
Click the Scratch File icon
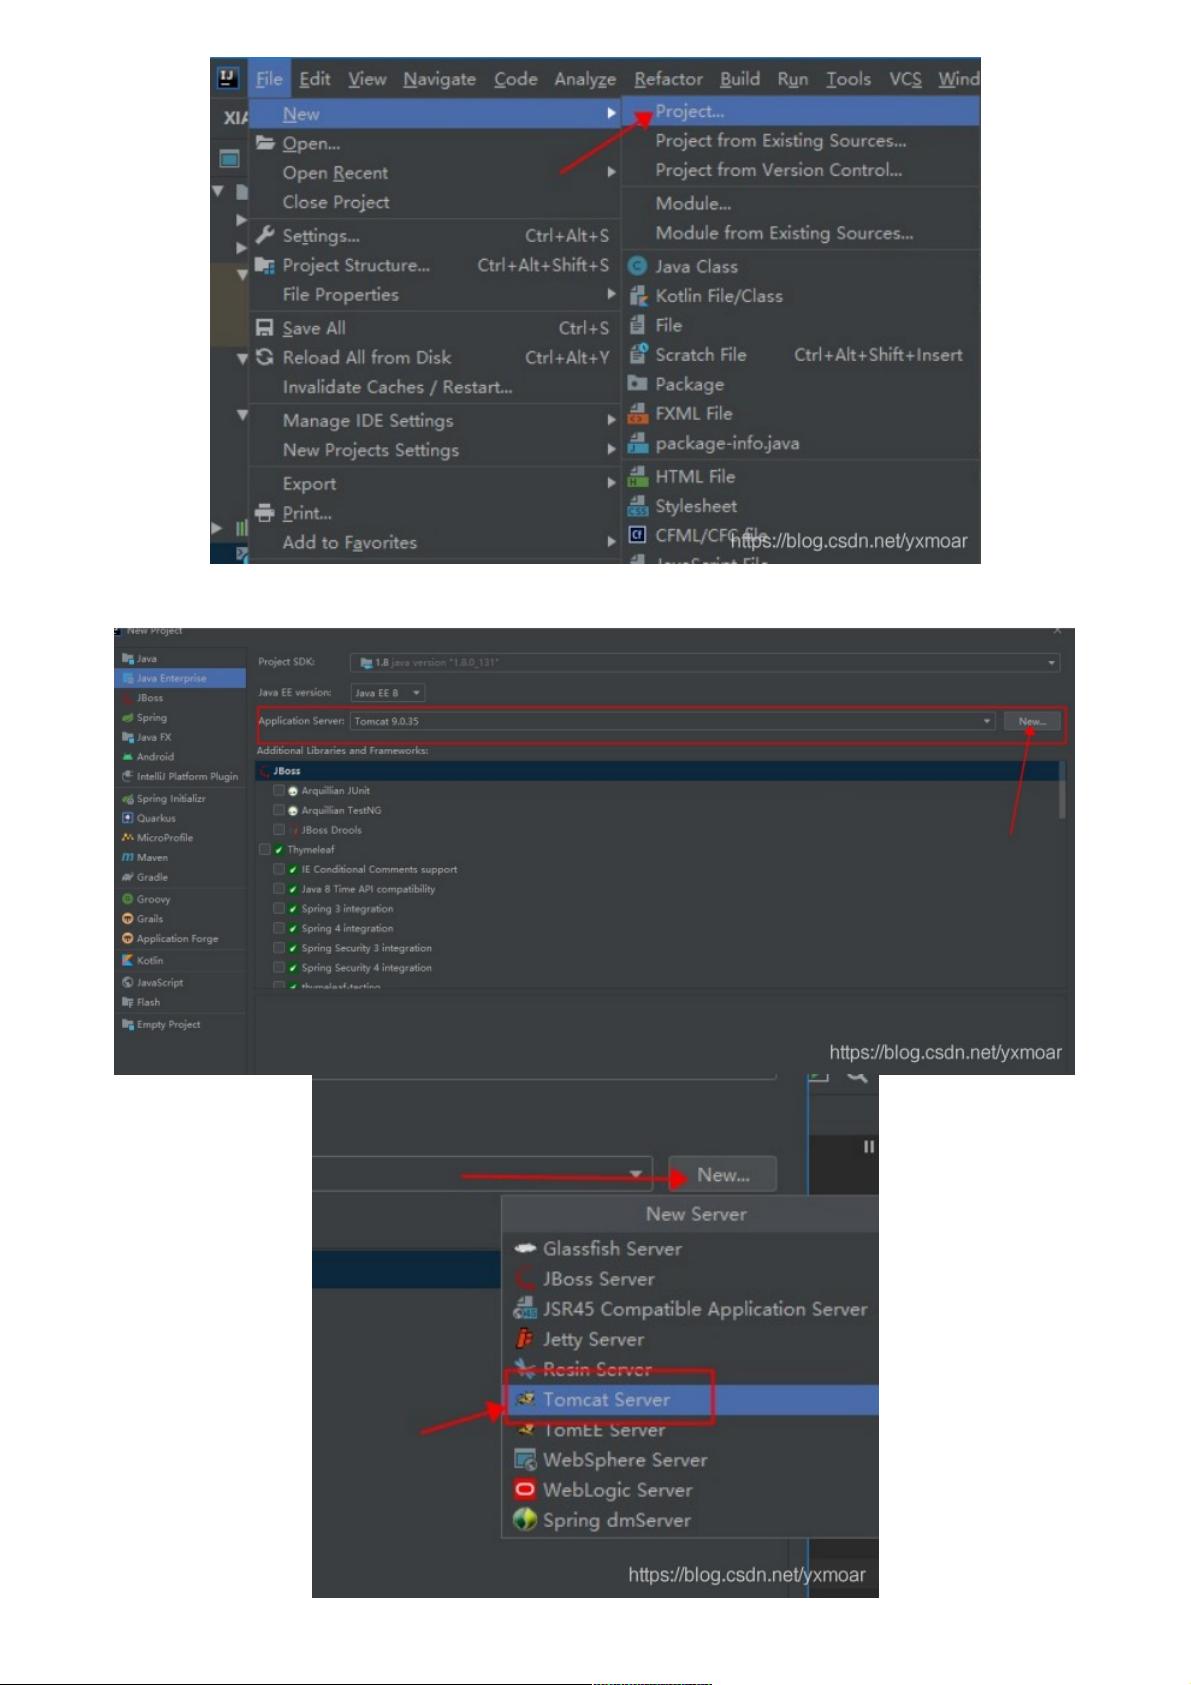point(638,354)
